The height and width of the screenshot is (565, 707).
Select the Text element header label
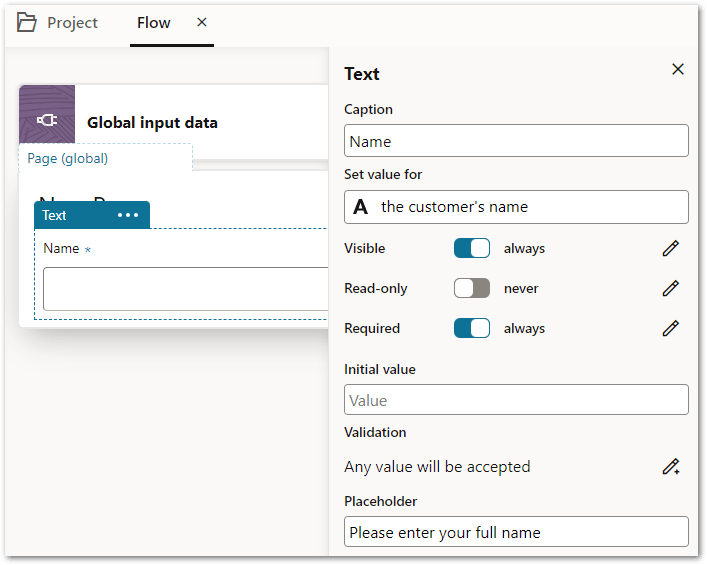pyautogui.click(x=54, y=215)
